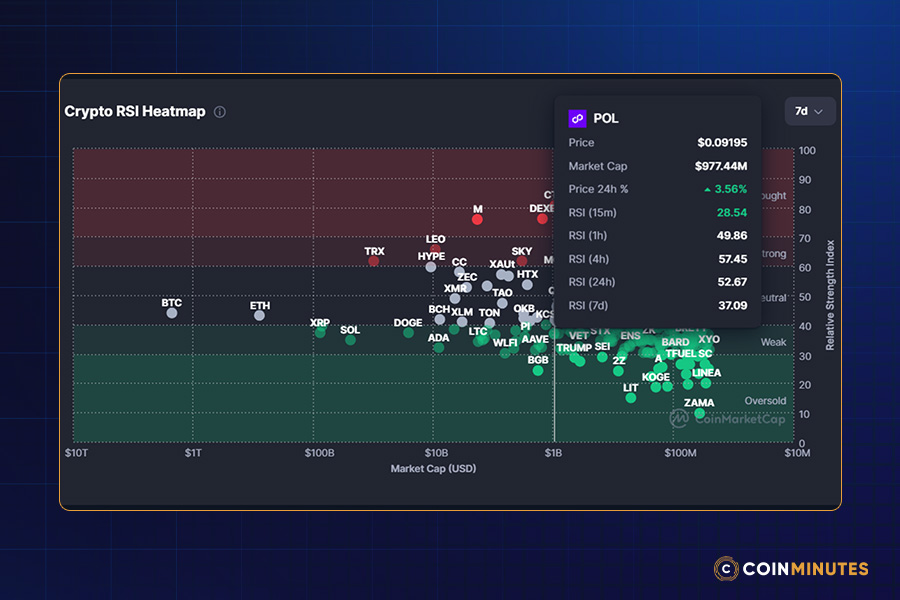Click the red M bubble in overbought zone
This screenshot has width=900, height=600.
click(x=477, y=218)
